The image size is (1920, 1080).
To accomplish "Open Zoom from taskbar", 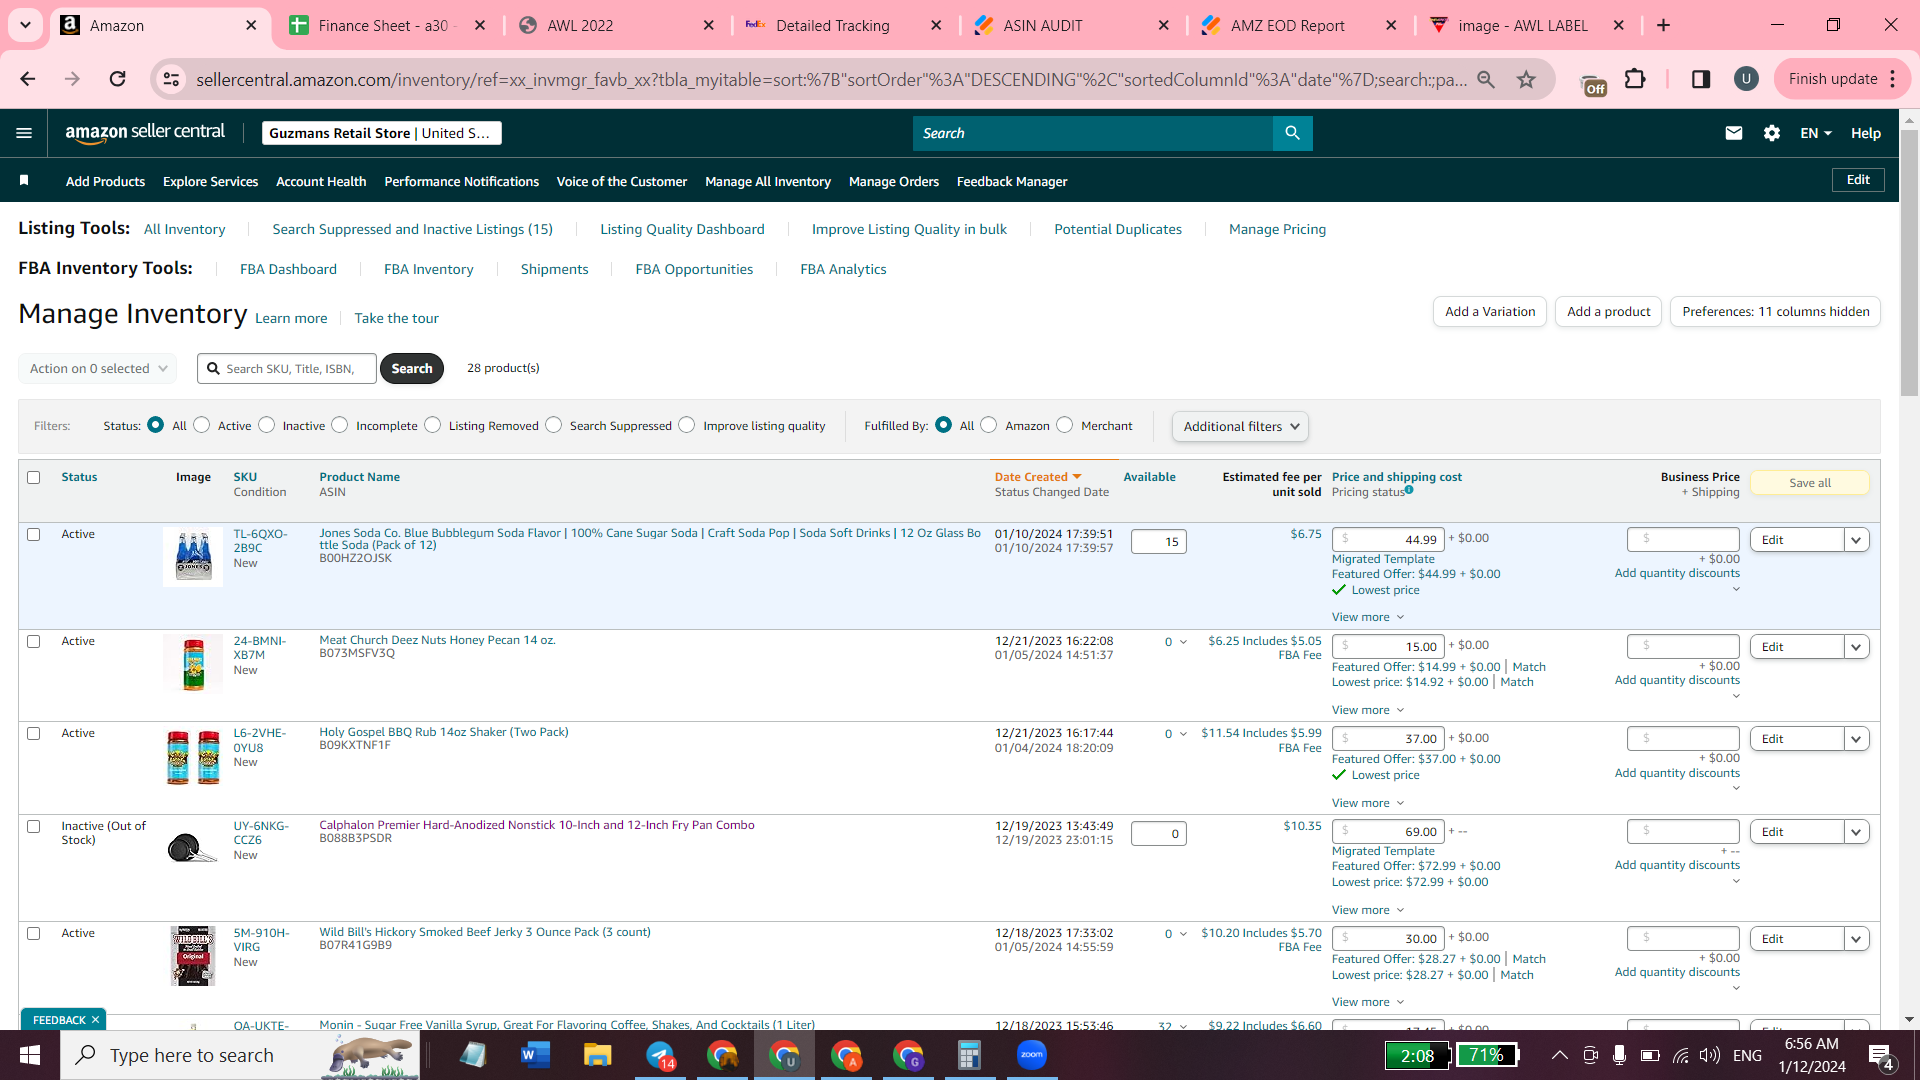I will 1031,1055.
